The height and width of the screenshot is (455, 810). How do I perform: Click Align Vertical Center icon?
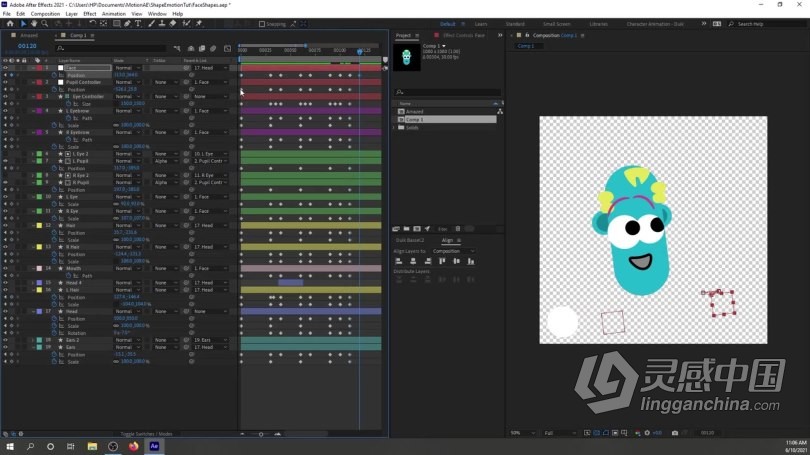pos(456,261)
